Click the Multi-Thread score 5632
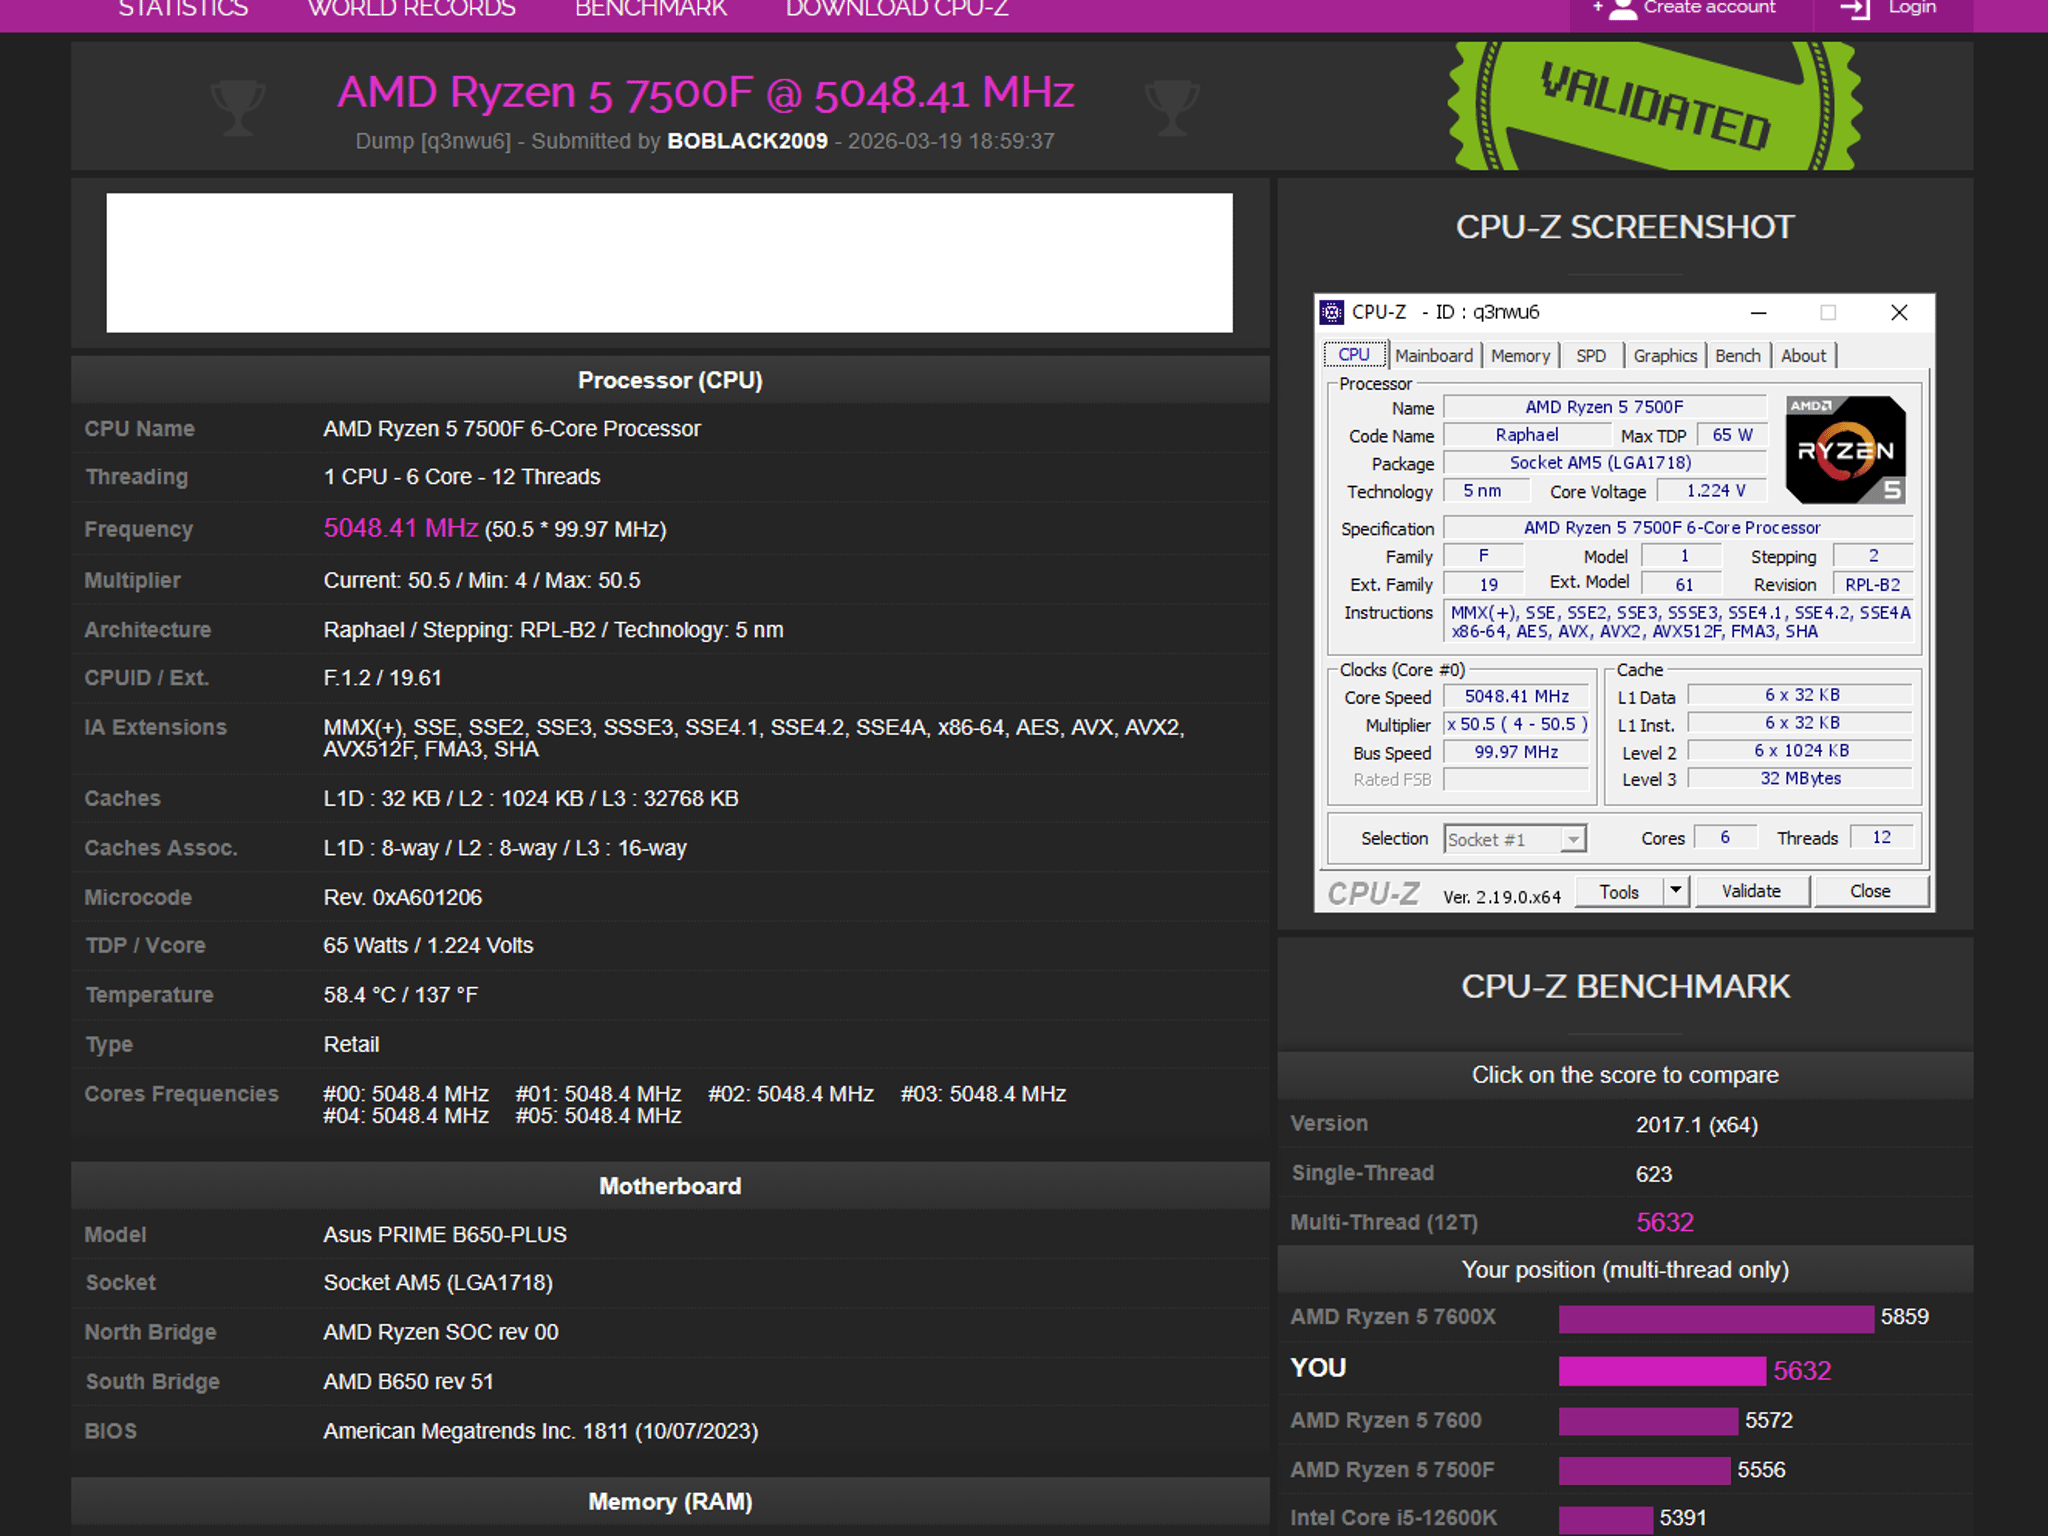 [x=1665, y=1222]
